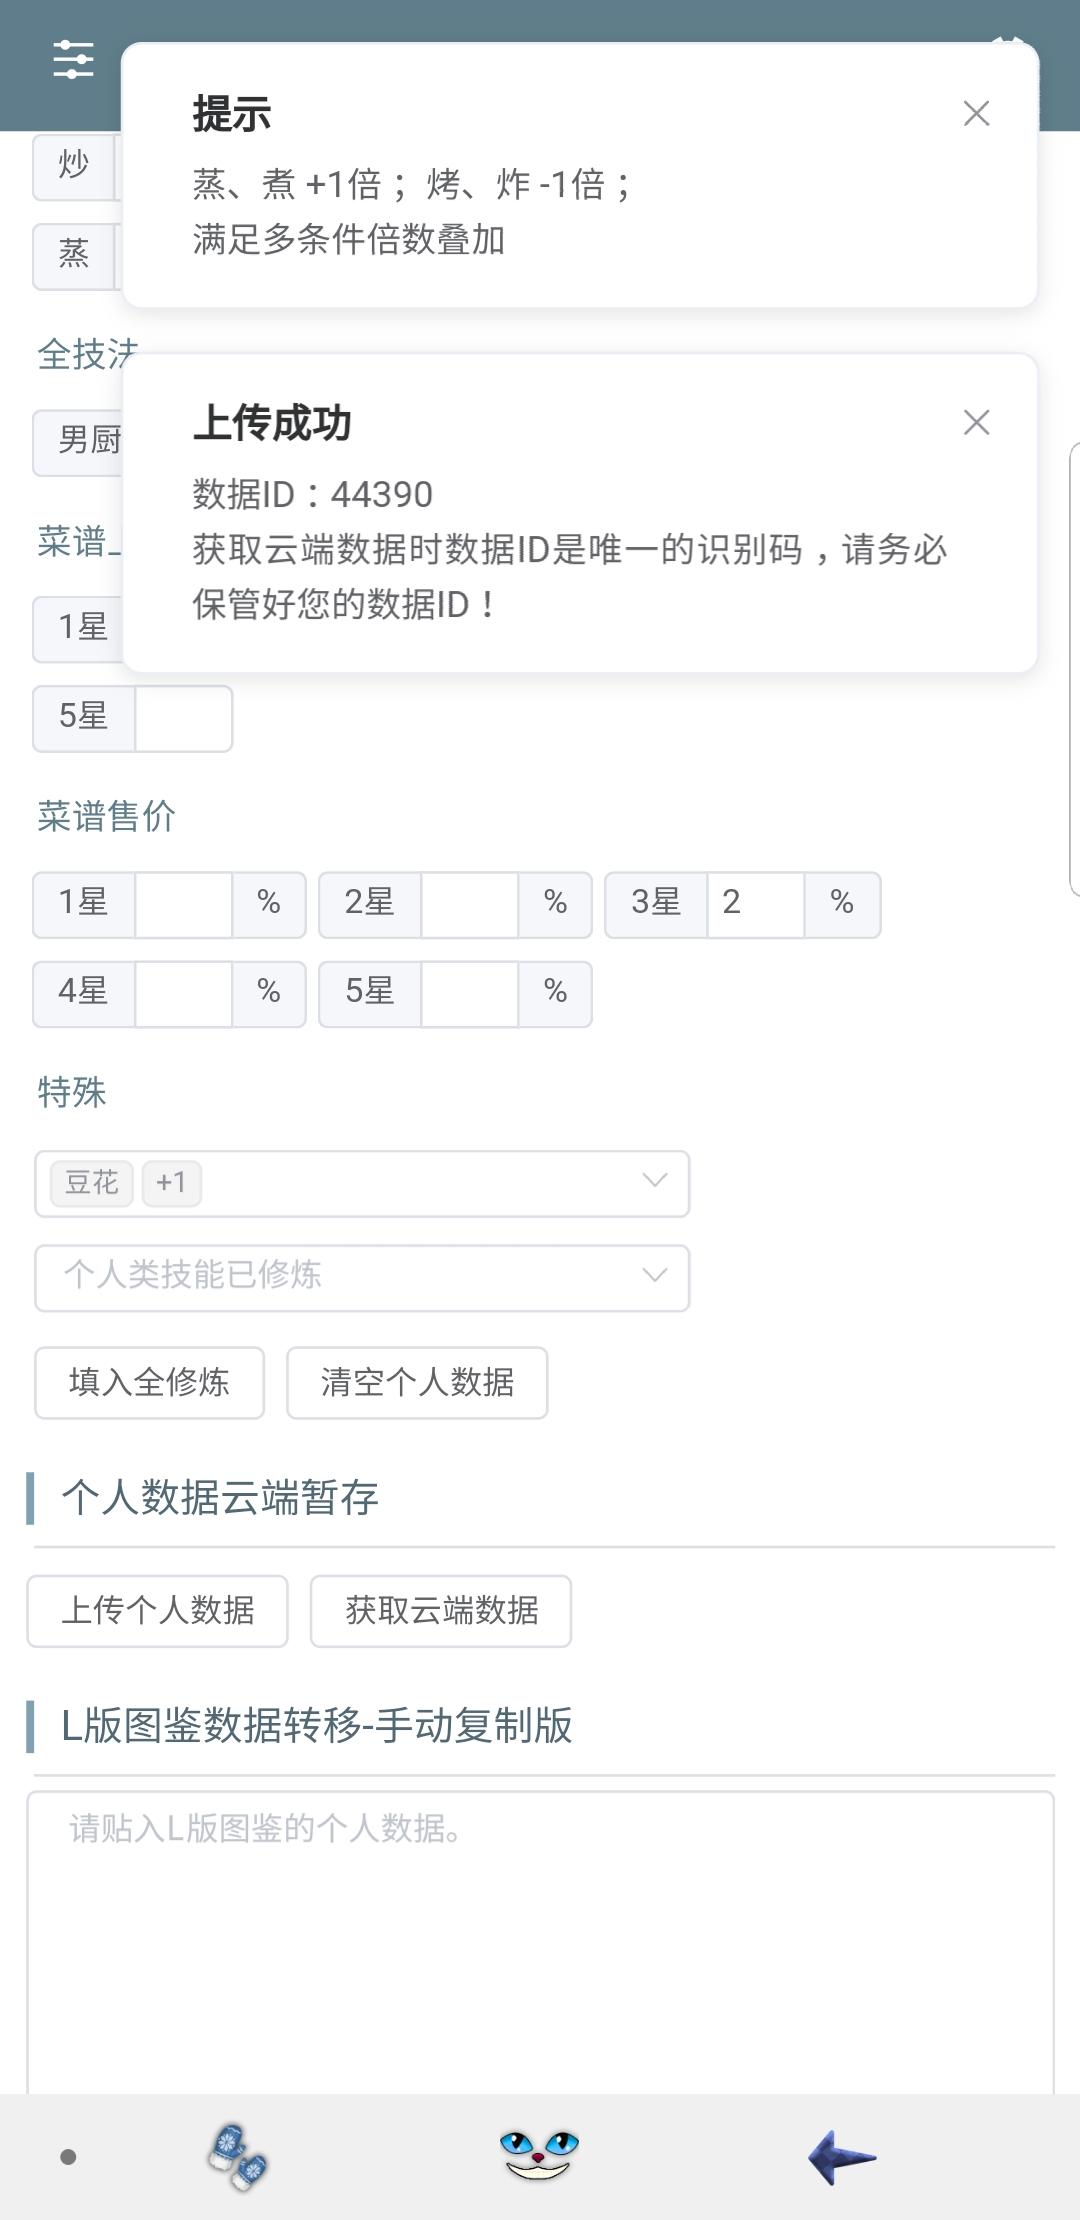Tap the blue back arrow icon
Viewport: 1080px width, 2220px height.
[841, 2157]
